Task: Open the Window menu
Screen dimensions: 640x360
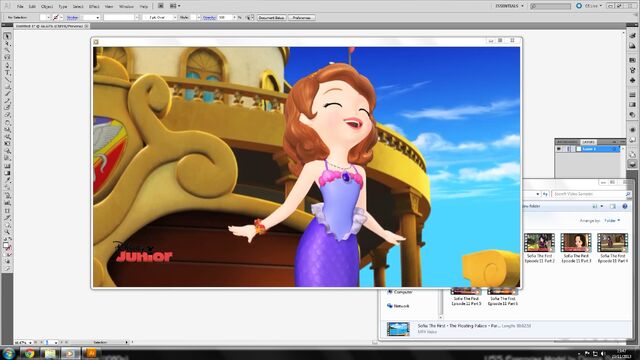Action: (126, 7)
